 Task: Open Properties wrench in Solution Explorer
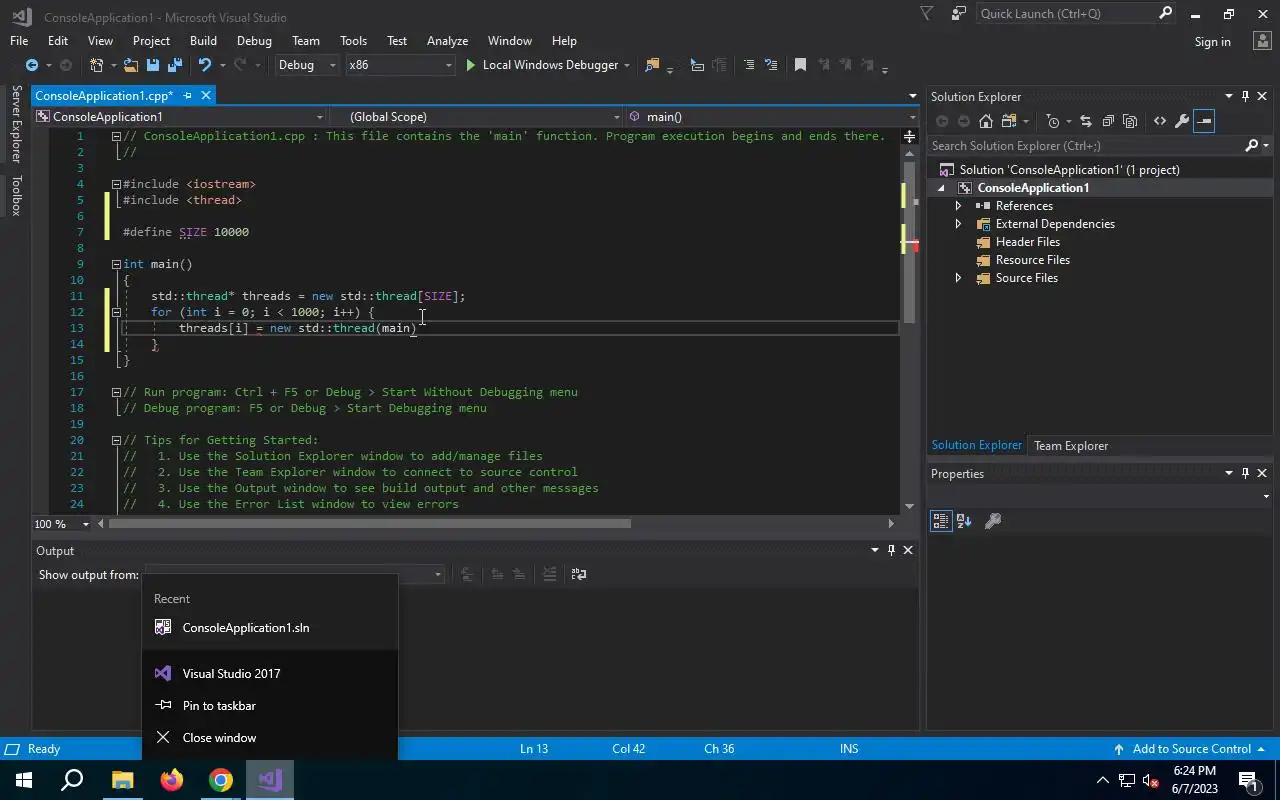(x=1182, y=121)
